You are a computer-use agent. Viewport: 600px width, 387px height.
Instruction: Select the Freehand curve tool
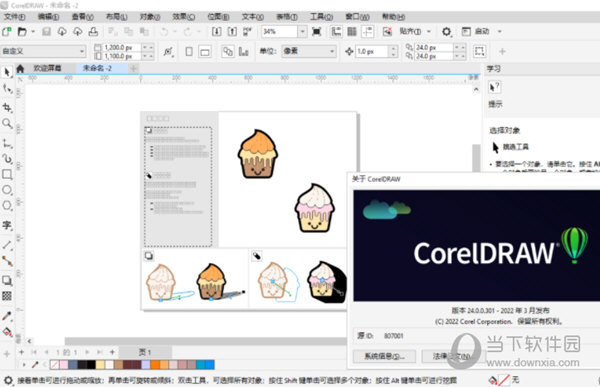point(7,144)
